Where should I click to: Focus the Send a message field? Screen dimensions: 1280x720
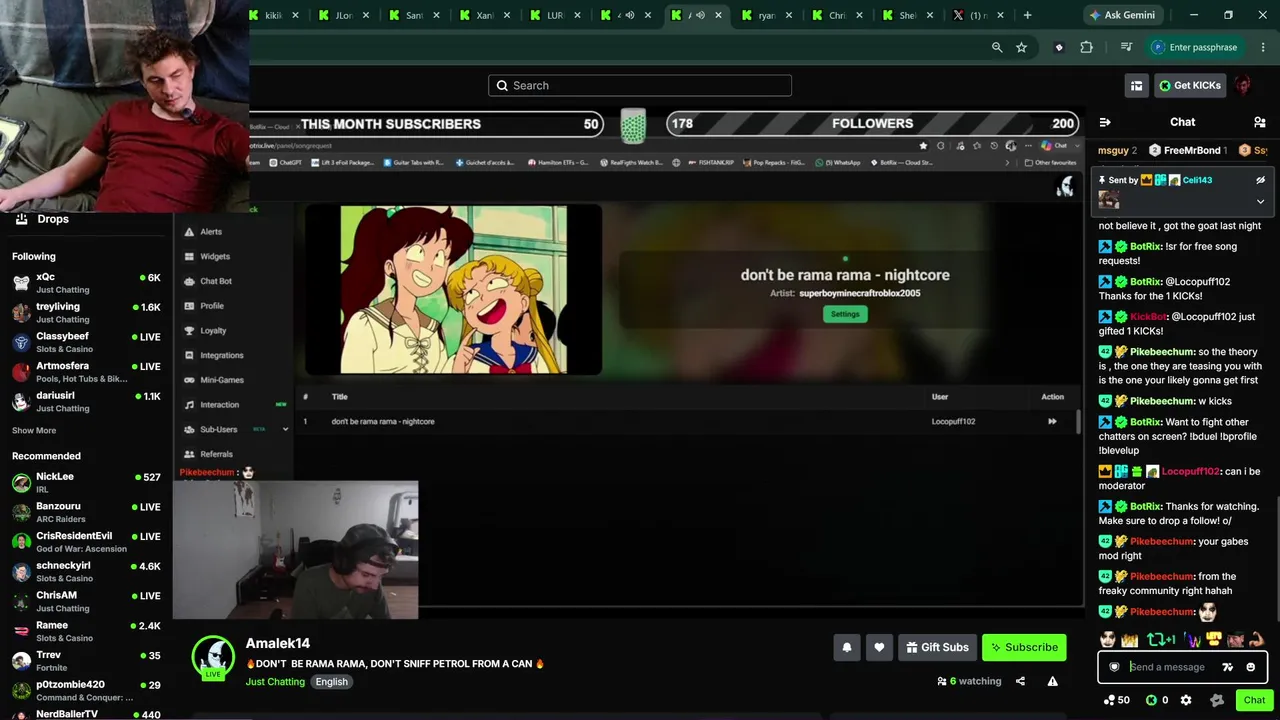pos(1170,667)
